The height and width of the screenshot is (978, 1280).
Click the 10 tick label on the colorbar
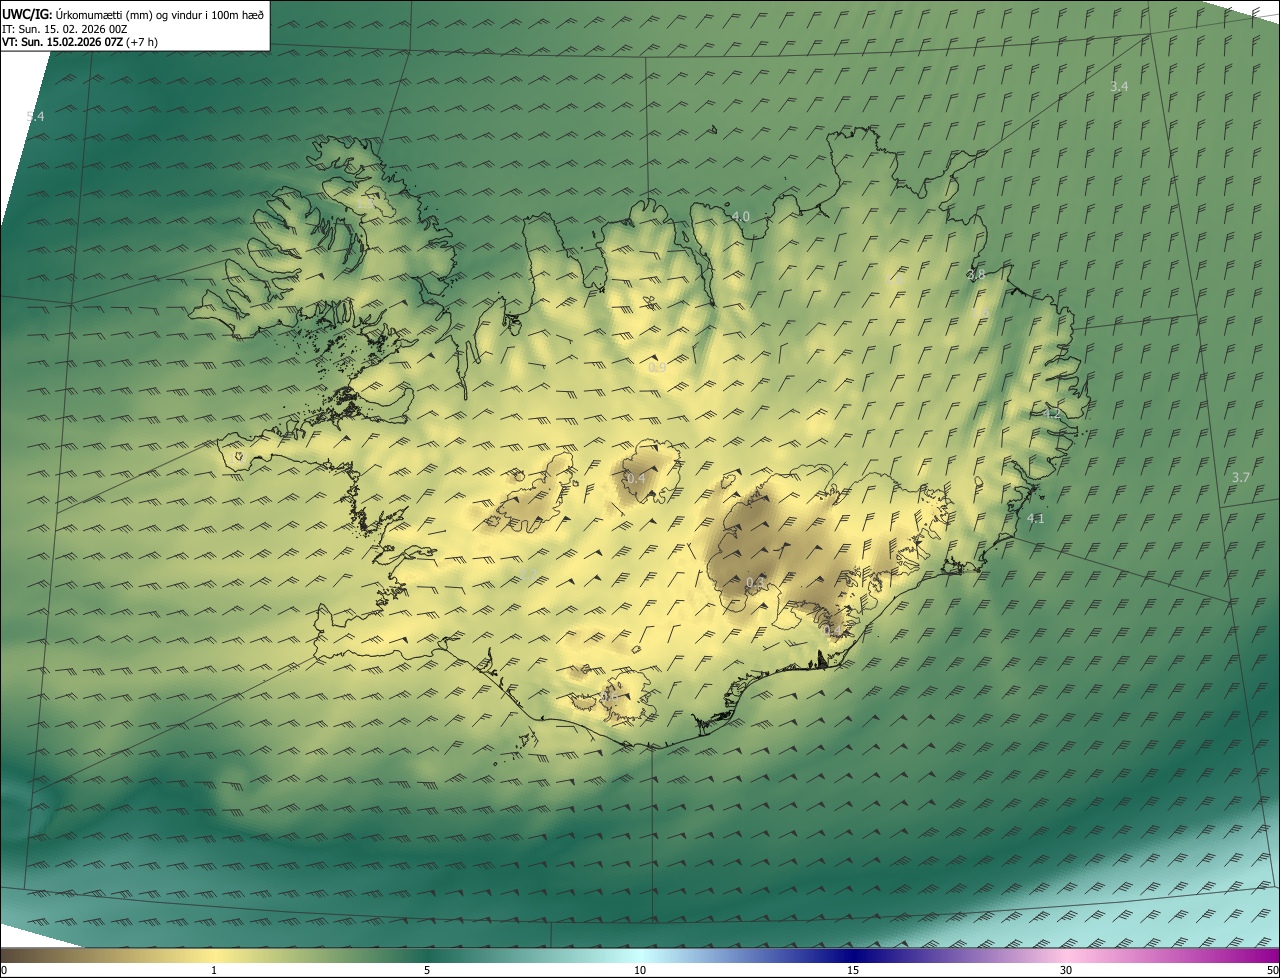coord(640,970)
